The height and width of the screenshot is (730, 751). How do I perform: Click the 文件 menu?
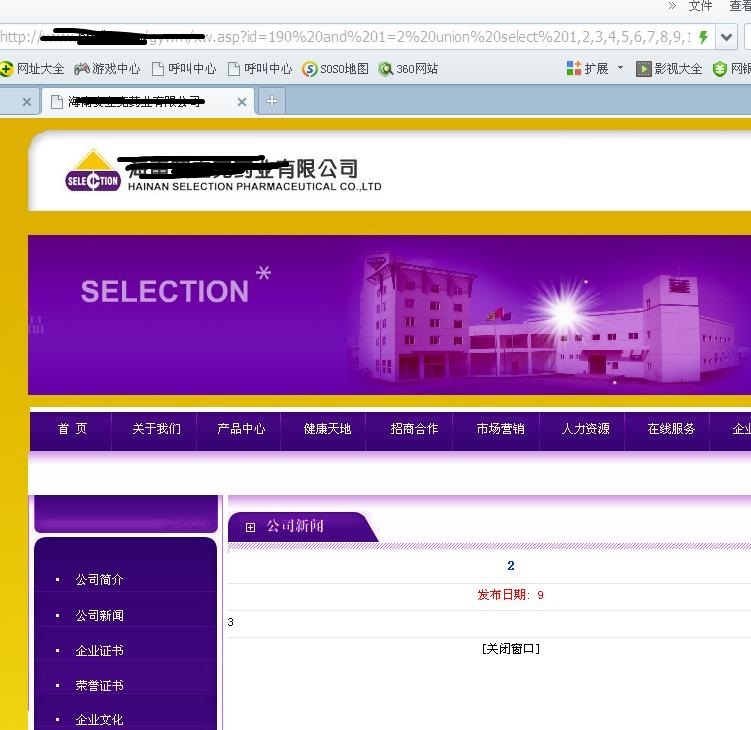click(700, 6)
